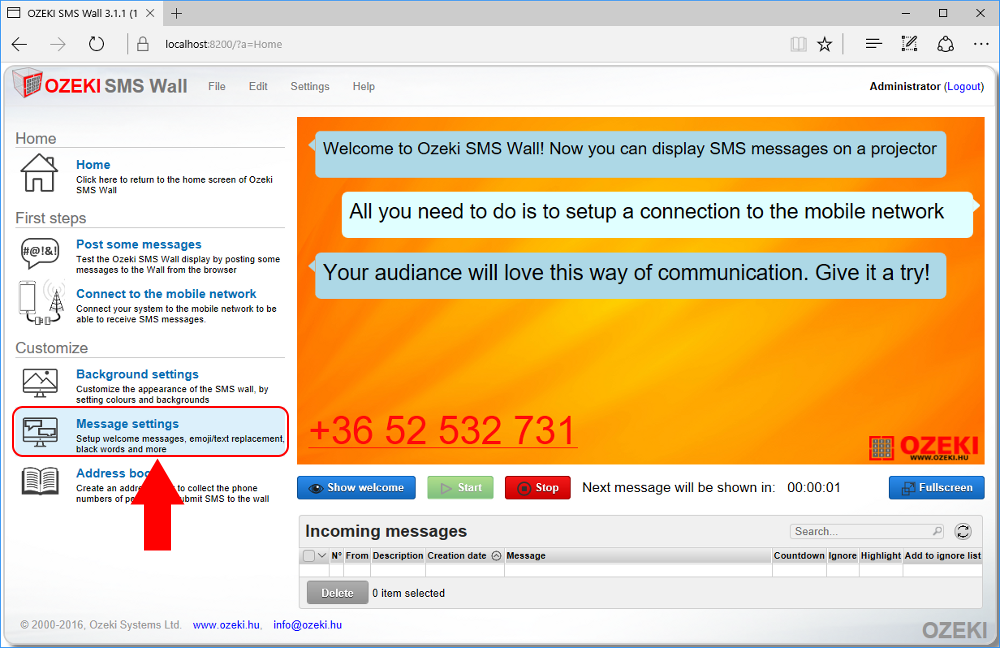Click the 'Welcome to Ozeki SMS Wall' message bubble

click(x=630, y=154)
